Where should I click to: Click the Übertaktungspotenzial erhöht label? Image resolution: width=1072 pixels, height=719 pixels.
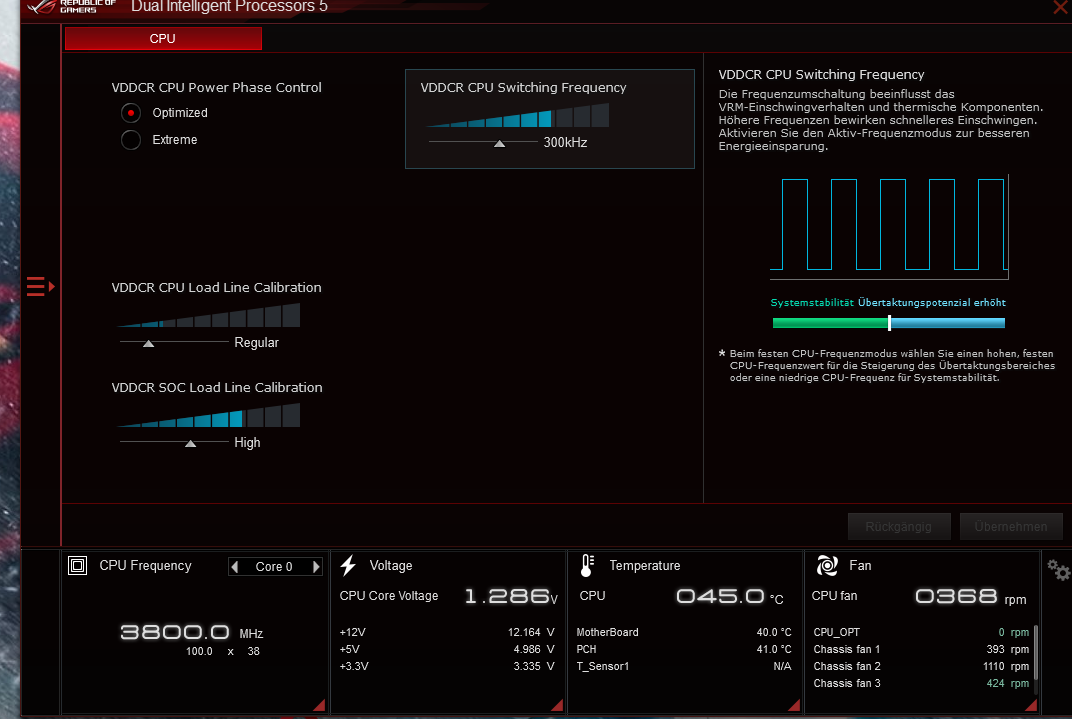932,302
